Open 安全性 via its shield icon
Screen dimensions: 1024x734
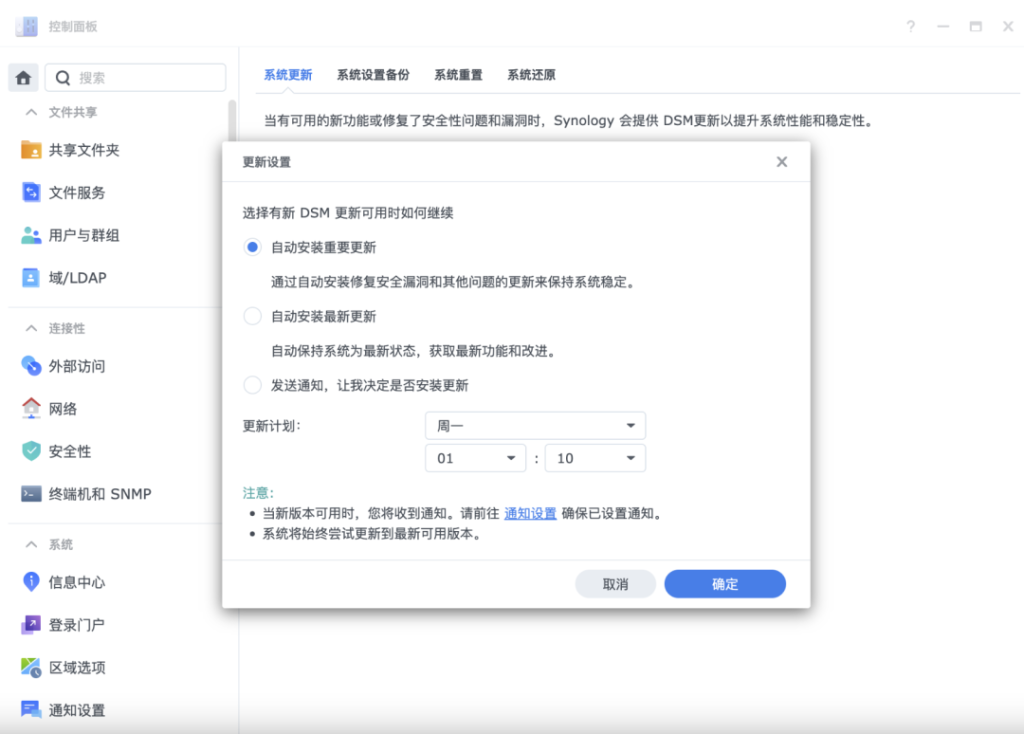point(32,451)
